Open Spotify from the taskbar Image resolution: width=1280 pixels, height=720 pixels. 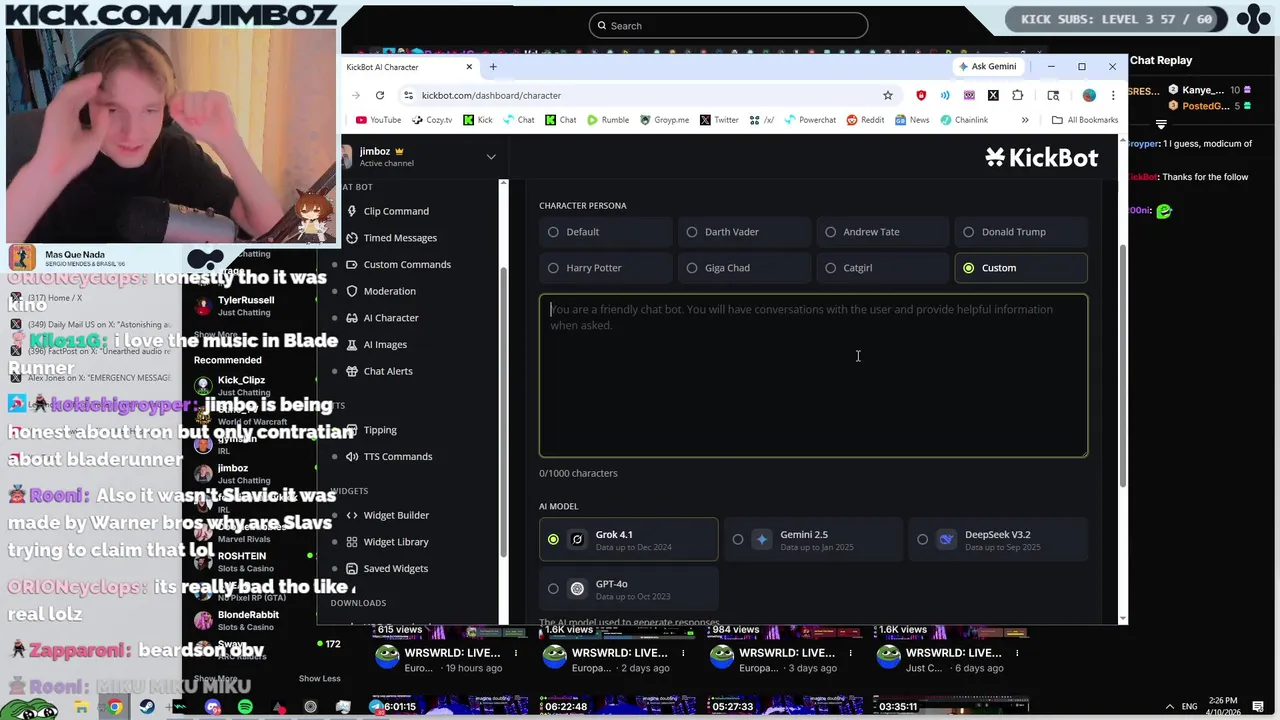pos(245,707)
